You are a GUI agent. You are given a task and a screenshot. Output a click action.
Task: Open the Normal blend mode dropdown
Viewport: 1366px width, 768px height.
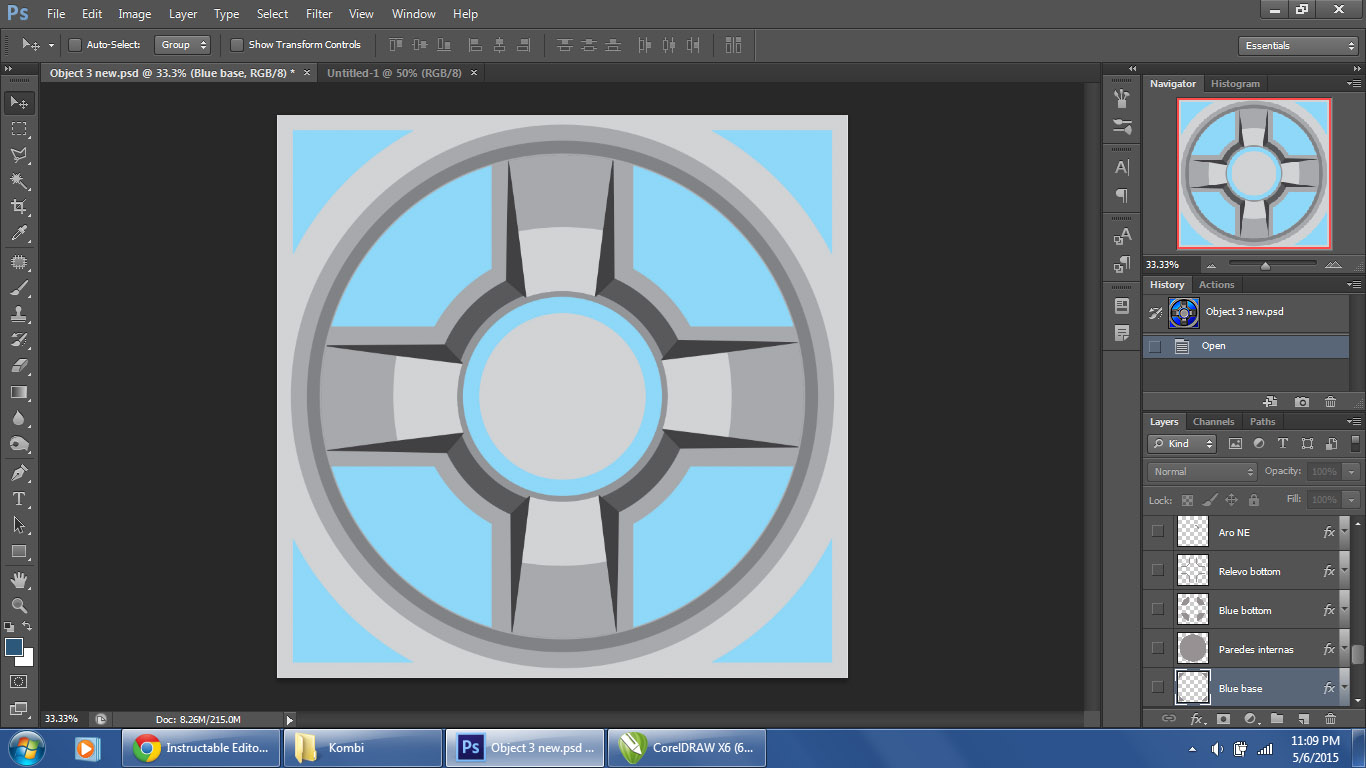[1202, 471]
